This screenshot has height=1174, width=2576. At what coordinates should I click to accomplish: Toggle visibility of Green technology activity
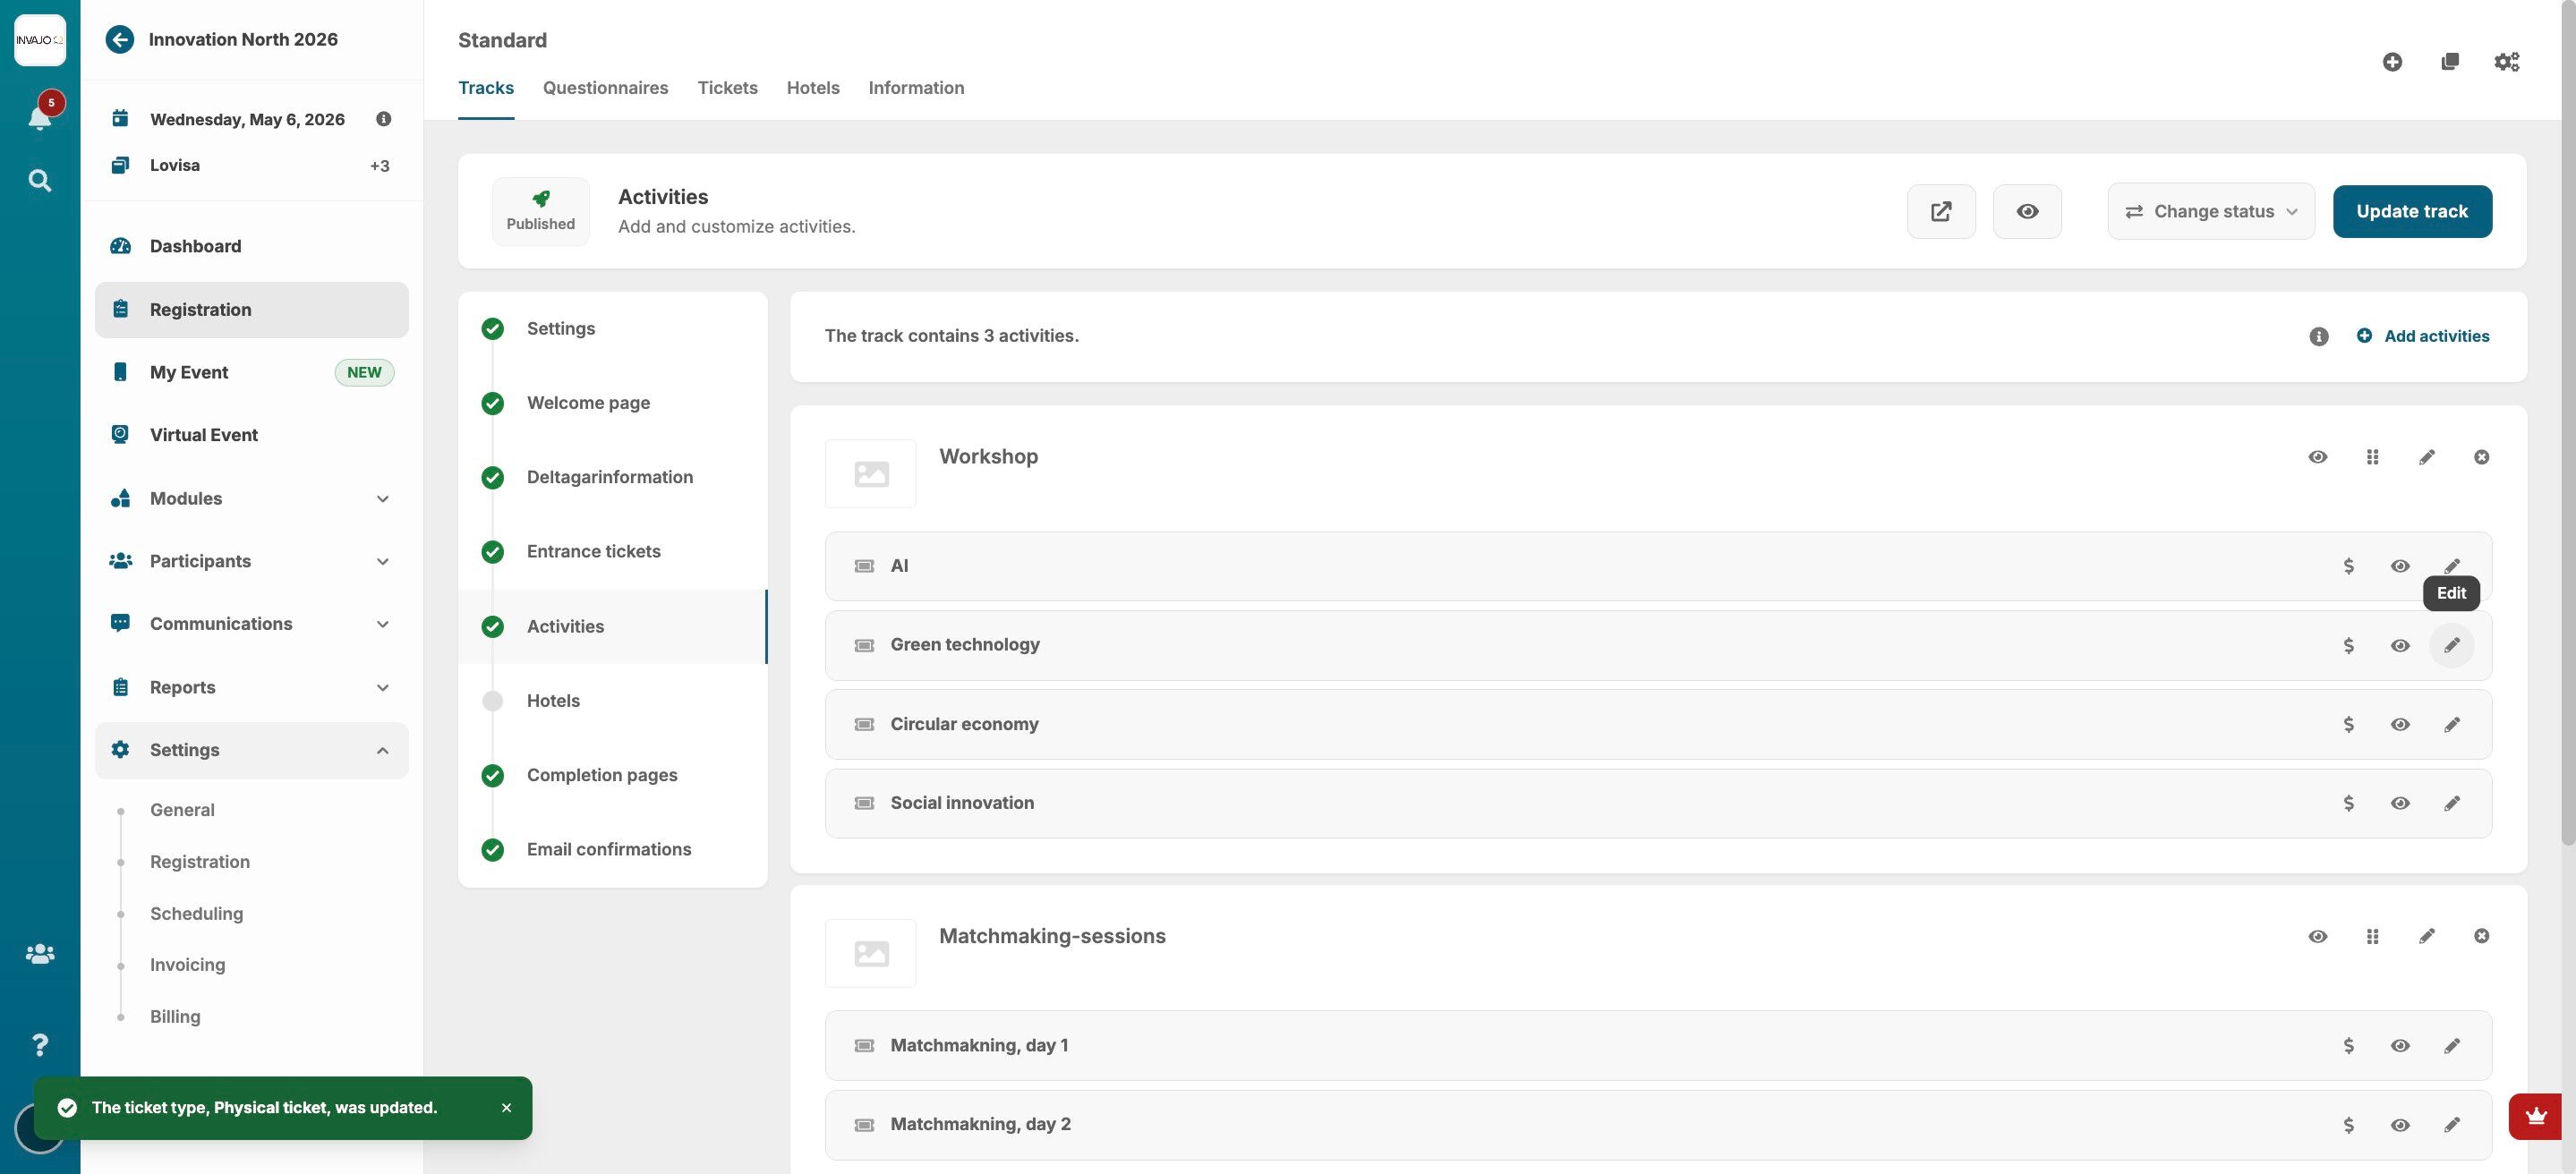coord(2399,645)
